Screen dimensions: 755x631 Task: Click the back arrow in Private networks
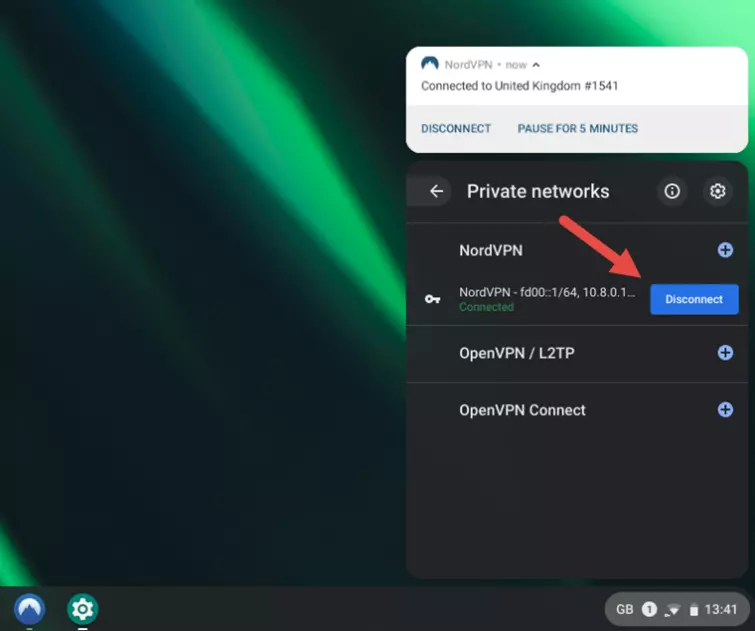point(436,191)
